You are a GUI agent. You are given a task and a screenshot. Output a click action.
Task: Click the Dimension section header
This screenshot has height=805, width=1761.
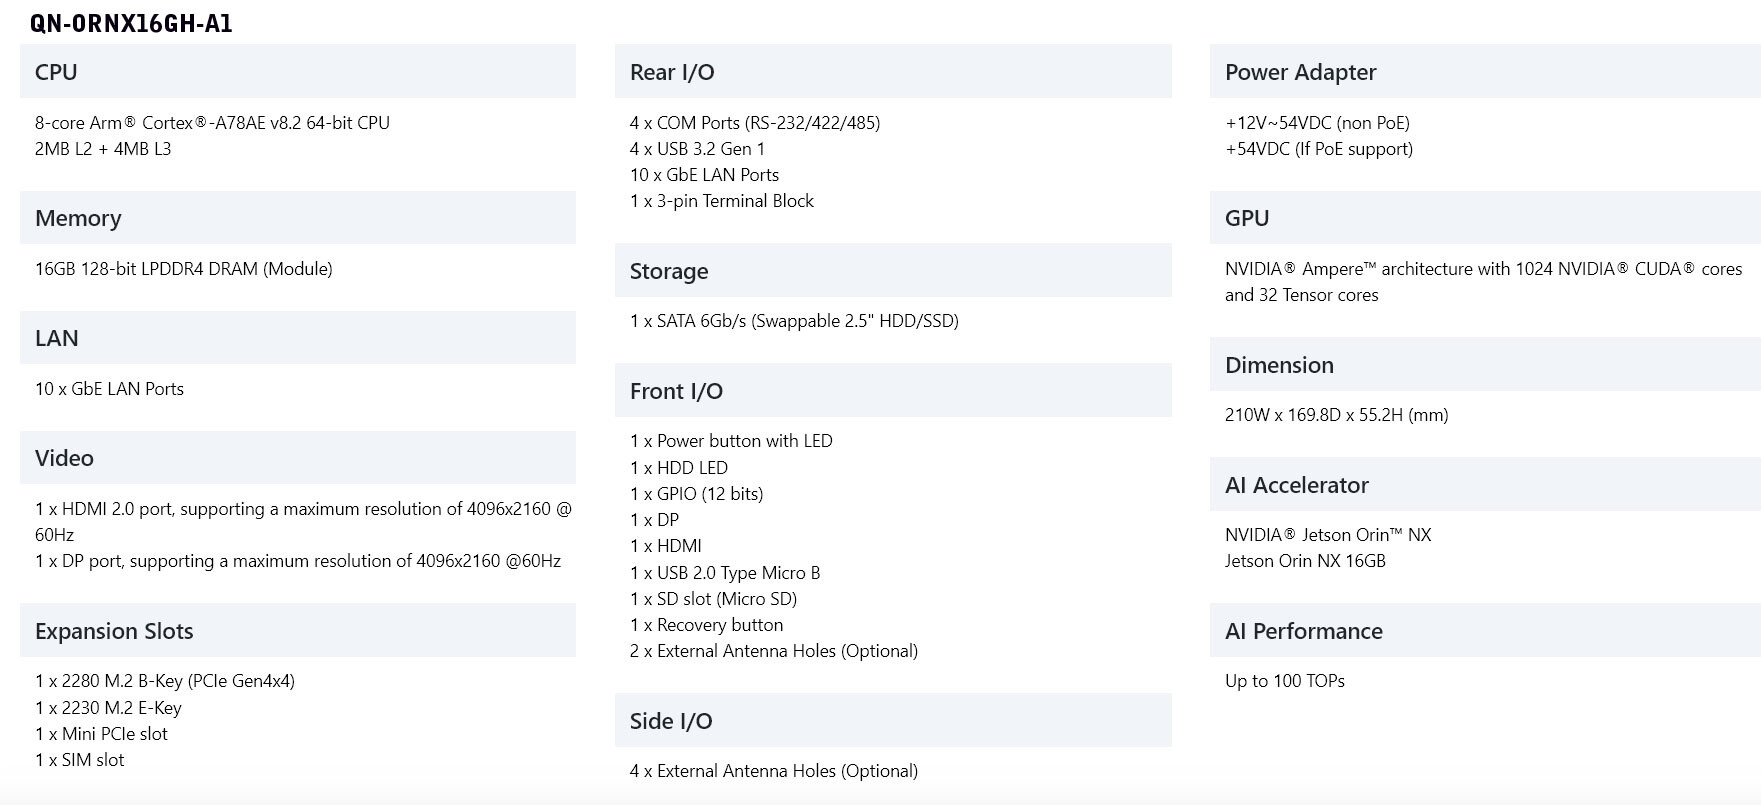point(1485,364)
